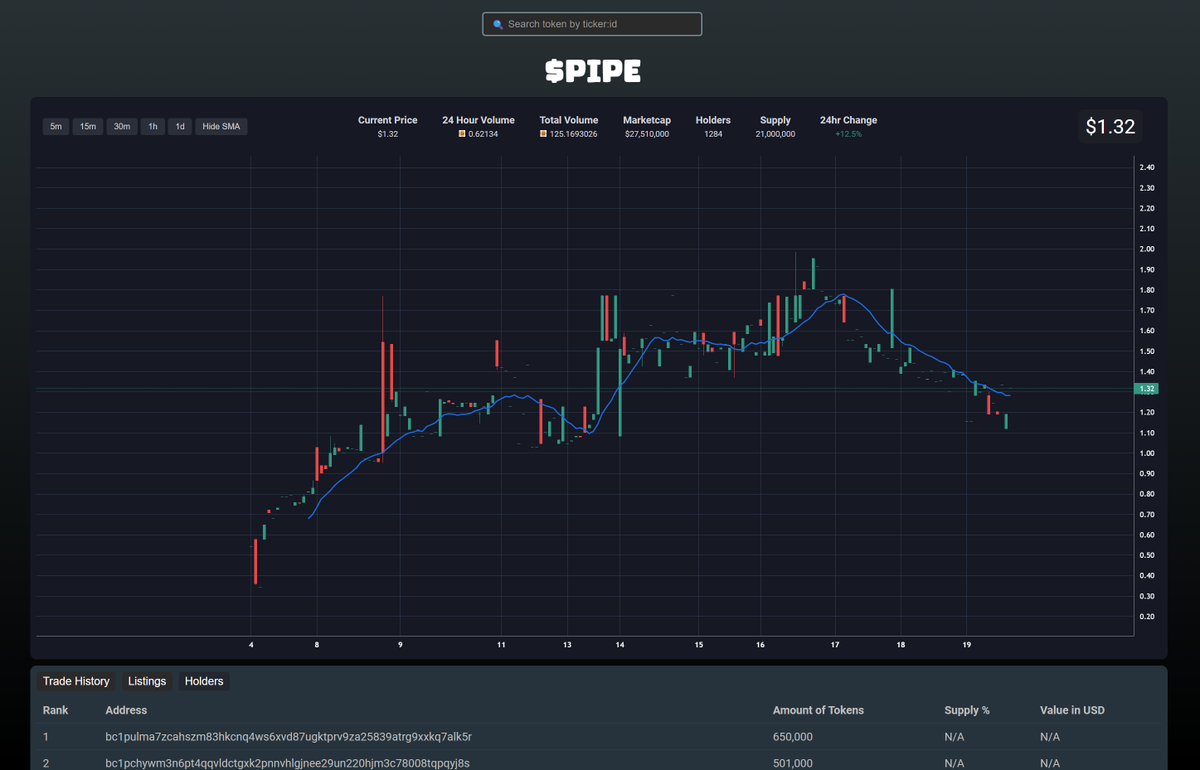This screenshot has width=1200, height=770.
Task: Click the magnifying glass icon in search bar
Action: click(x=497, y=23)
